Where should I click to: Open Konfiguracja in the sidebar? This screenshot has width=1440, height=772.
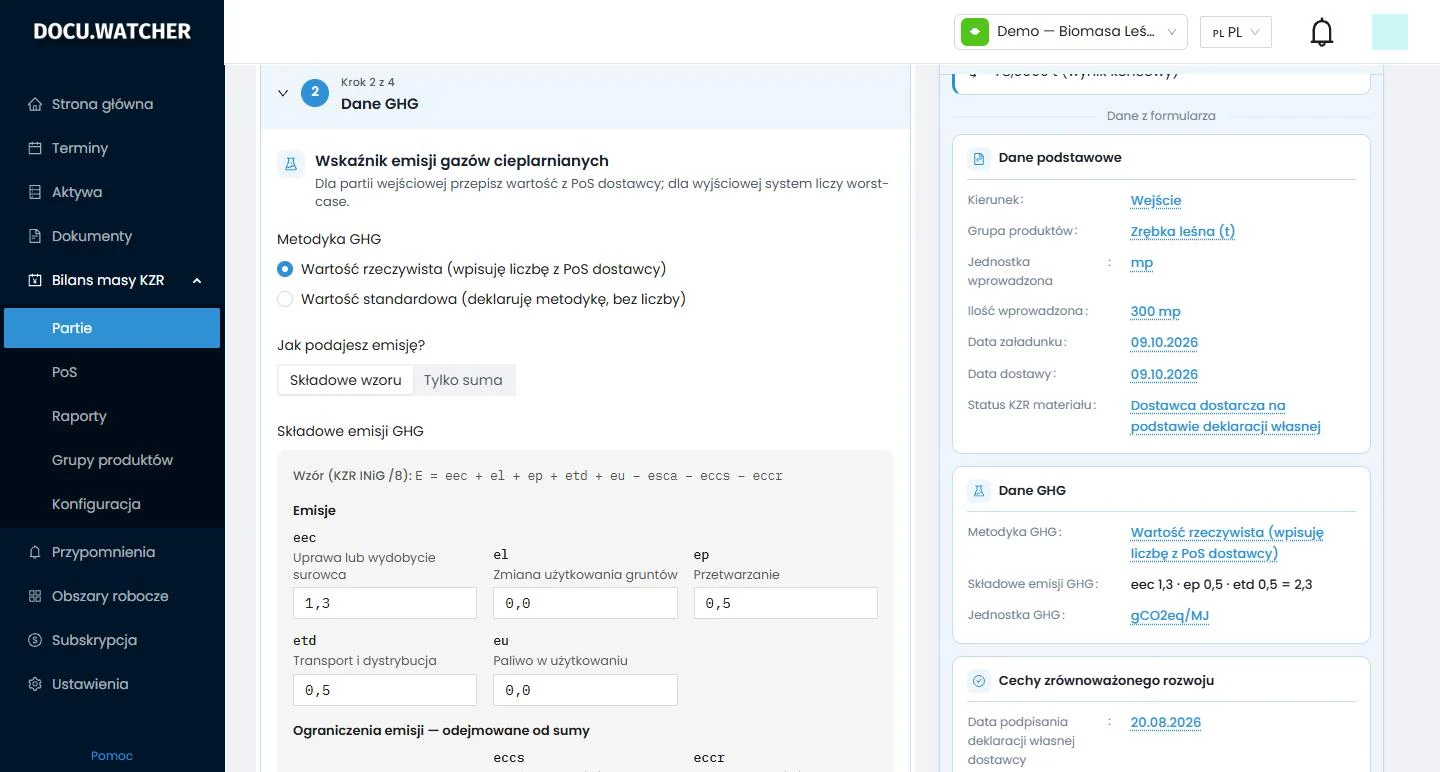click(x=112, y=504)
